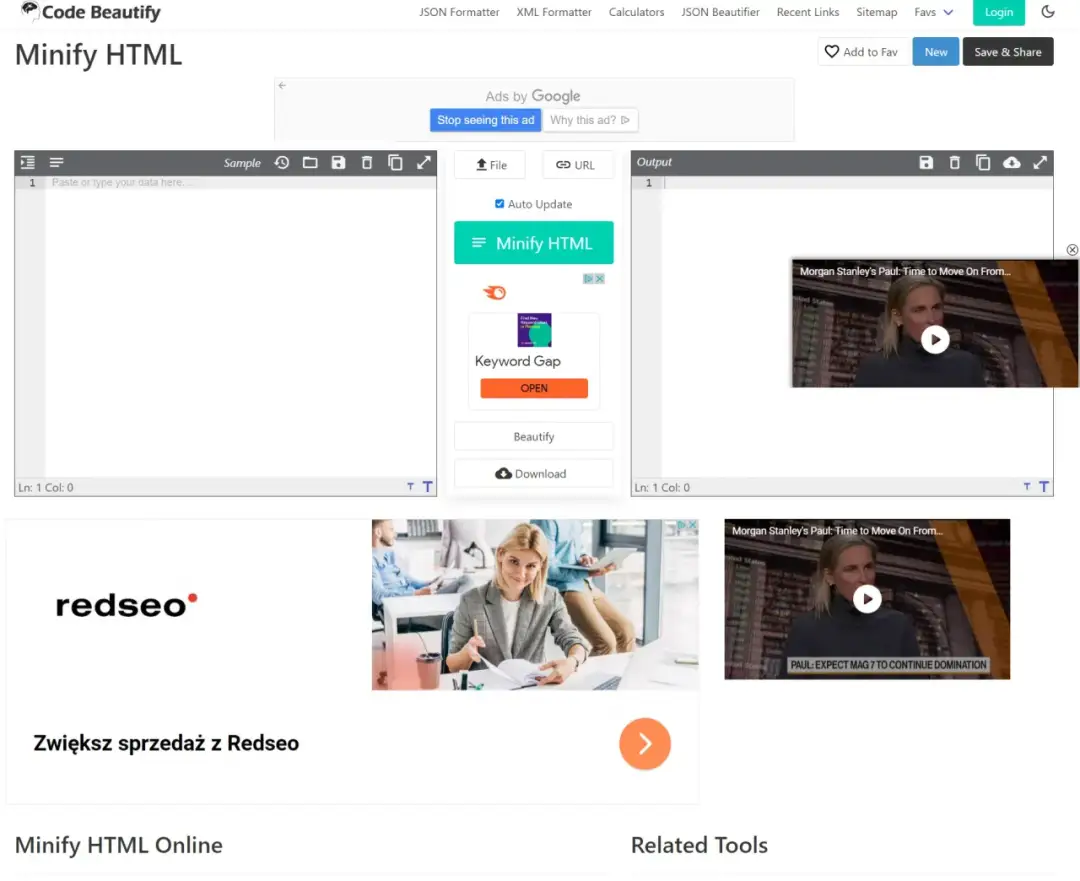The width and height of the screenshot is (1080, 881).
Task: Click the Beautify button
Action: [x=533, y=436]
